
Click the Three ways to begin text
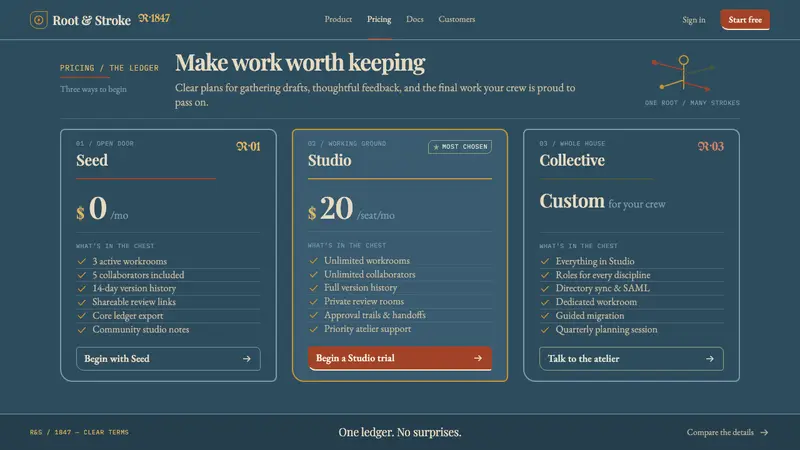pyautogui.click(x=93, y=89)
